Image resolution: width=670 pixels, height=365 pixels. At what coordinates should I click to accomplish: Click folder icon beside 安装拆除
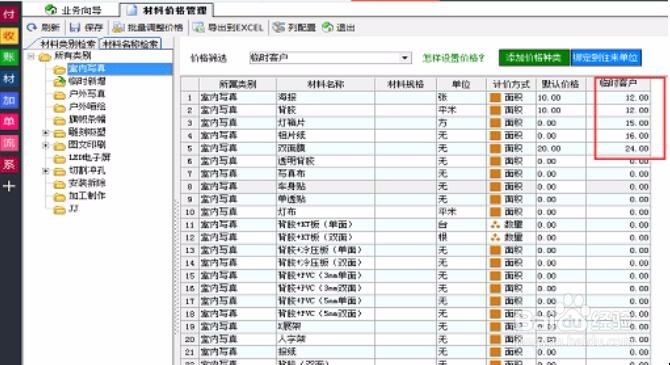point(59,184)
